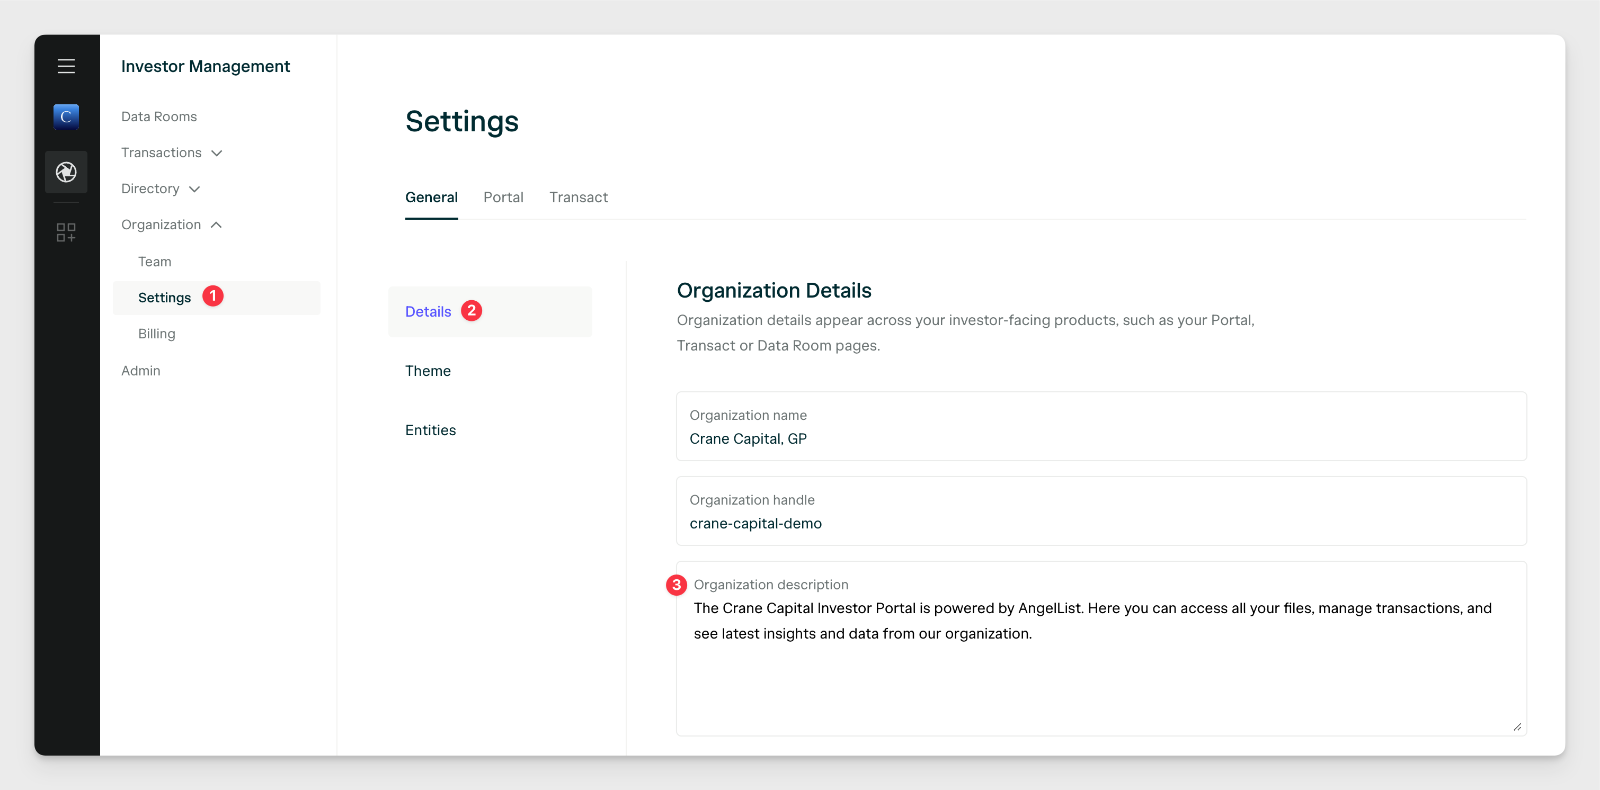
Task: Collapse the Organization chevron
Action: point(216,225)
